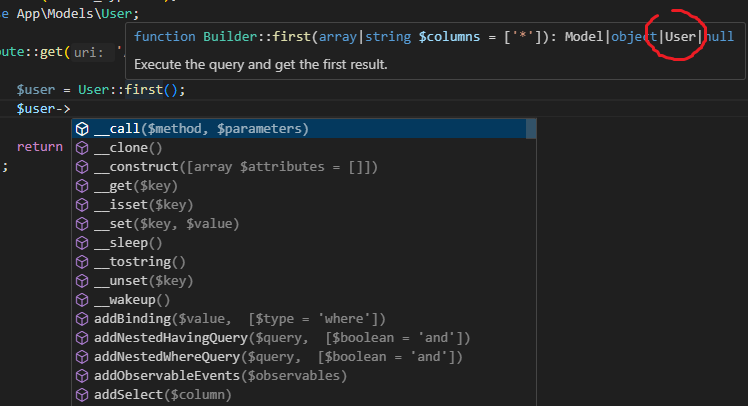
Task: Place cursor after the $user-> arrow
Action: pos(71,108)
